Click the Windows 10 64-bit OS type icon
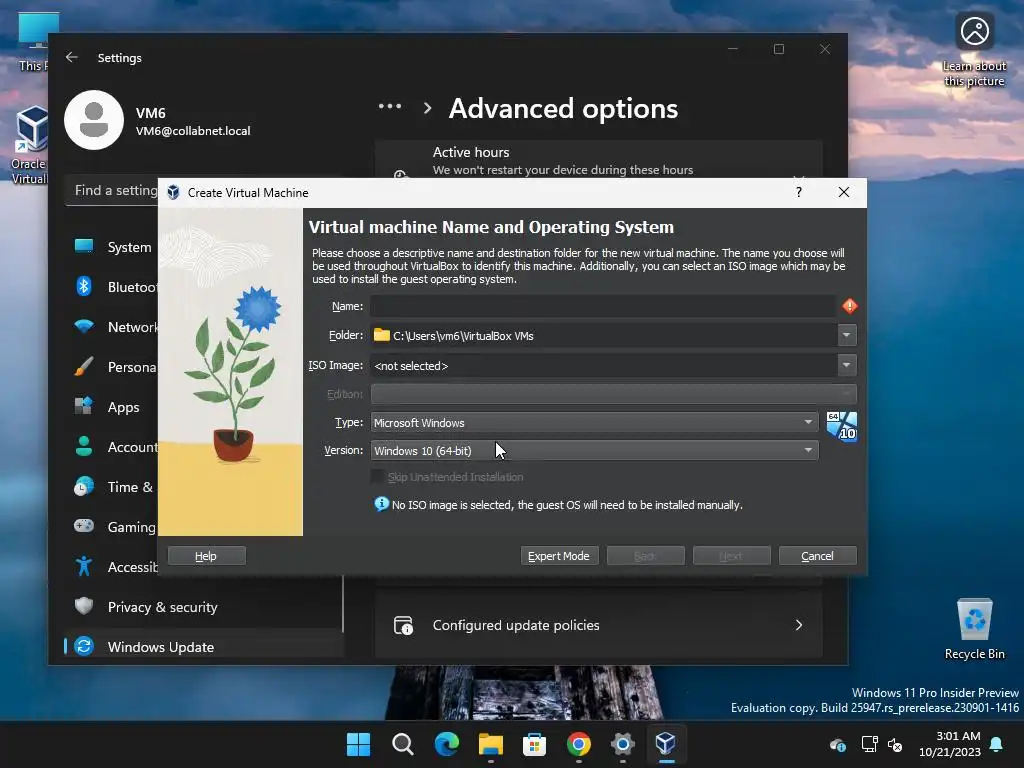 point(842,426)
